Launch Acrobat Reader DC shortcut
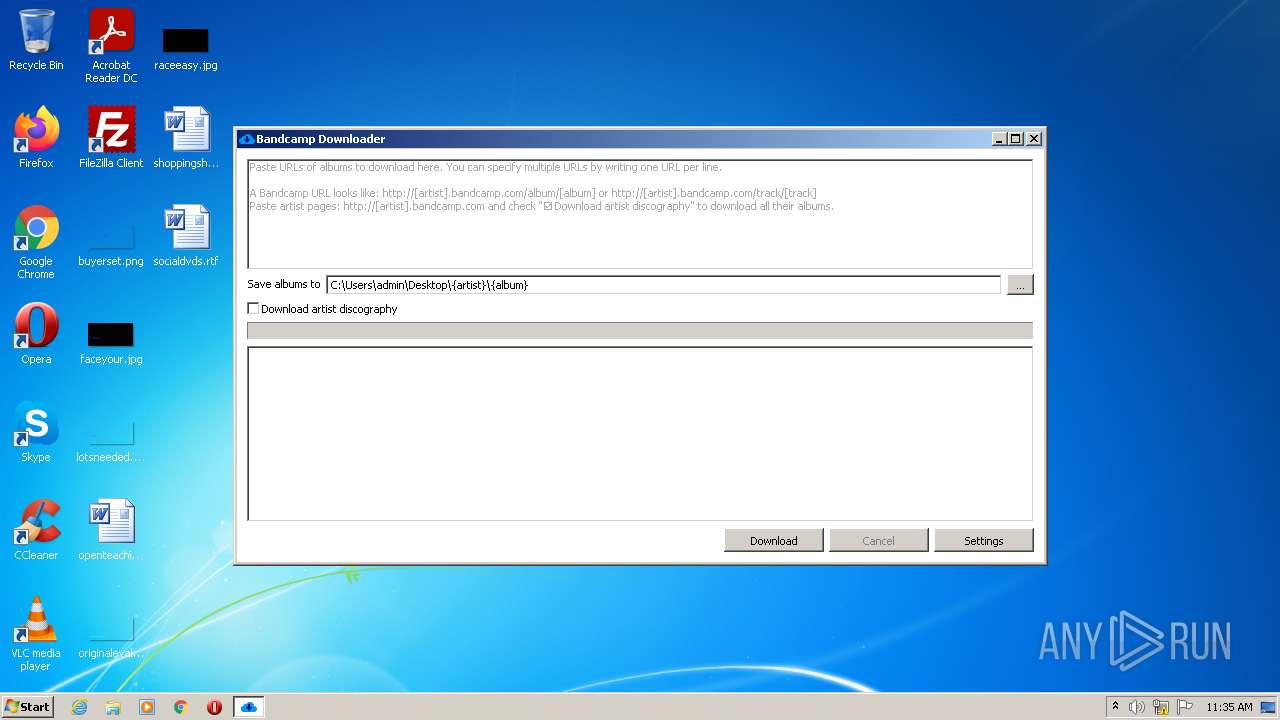The width and height of the screenshot is (1280, 720). coord(111,46)
